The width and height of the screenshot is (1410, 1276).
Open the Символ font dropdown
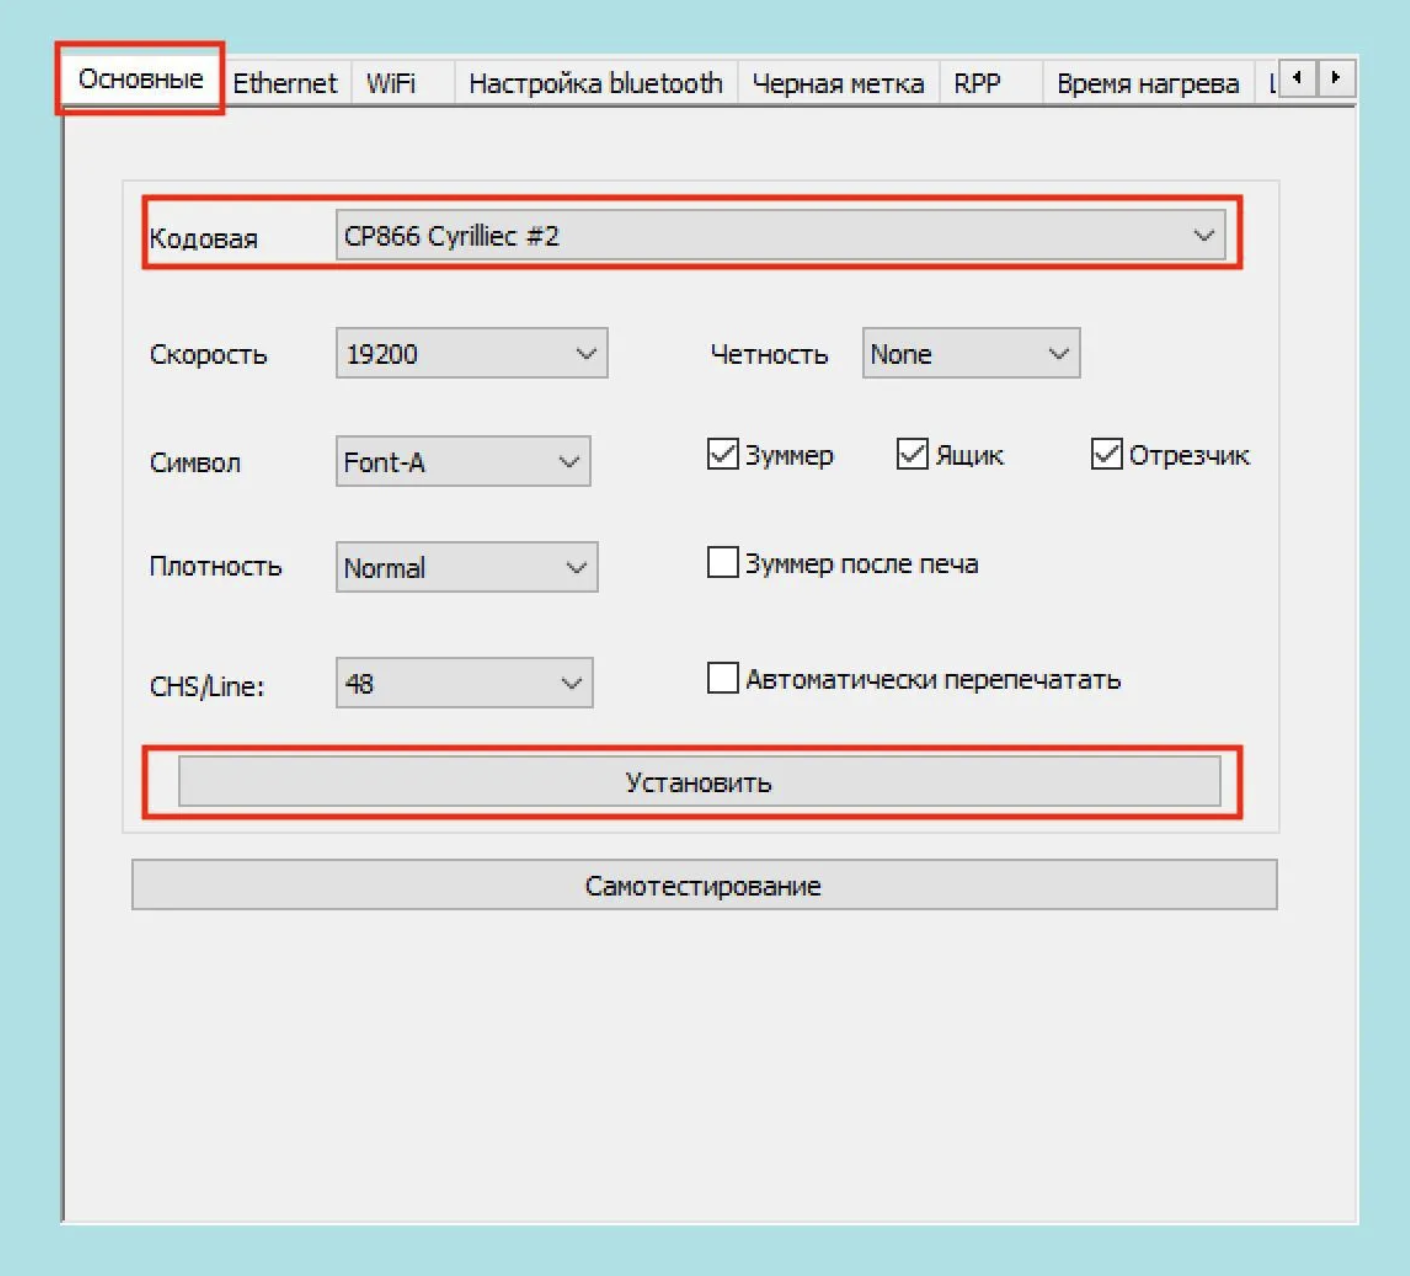(463, 462)
